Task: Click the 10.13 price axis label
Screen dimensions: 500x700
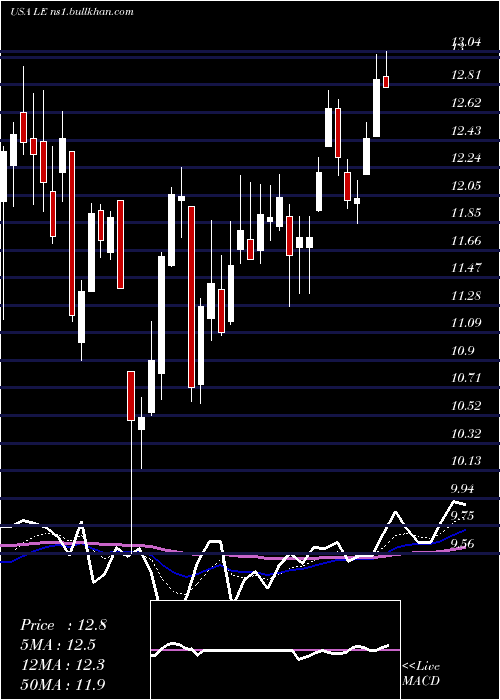Action: [466, 461]
